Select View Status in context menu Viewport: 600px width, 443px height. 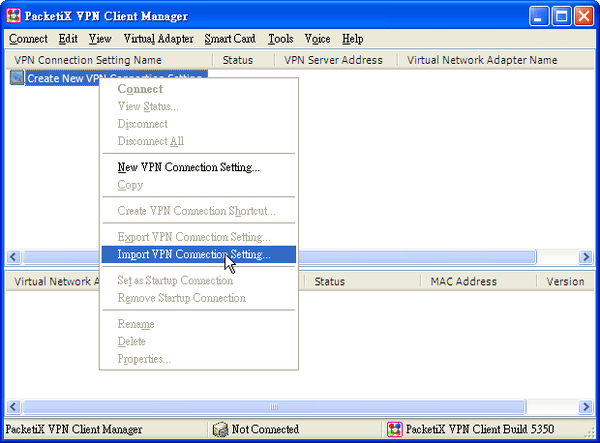tap(199, 106)
